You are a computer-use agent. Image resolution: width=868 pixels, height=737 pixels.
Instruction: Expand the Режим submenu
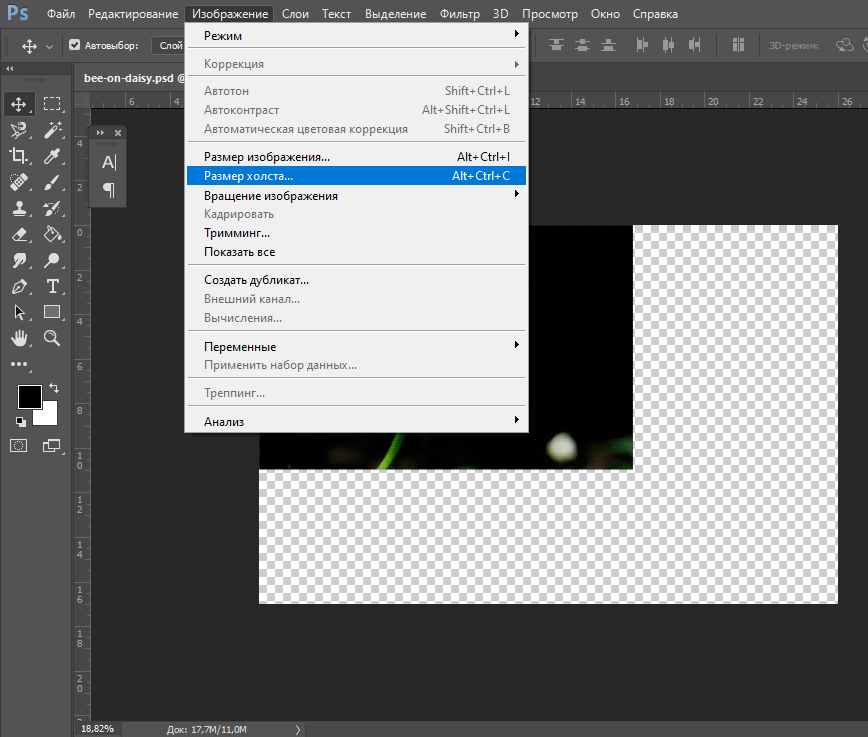tap(356, 35)
